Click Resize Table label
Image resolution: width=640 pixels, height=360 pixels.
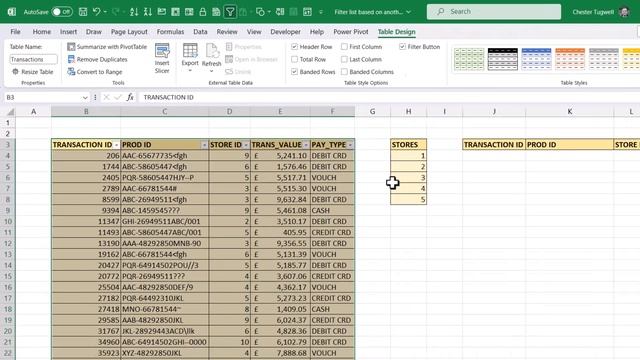[37, 72]
